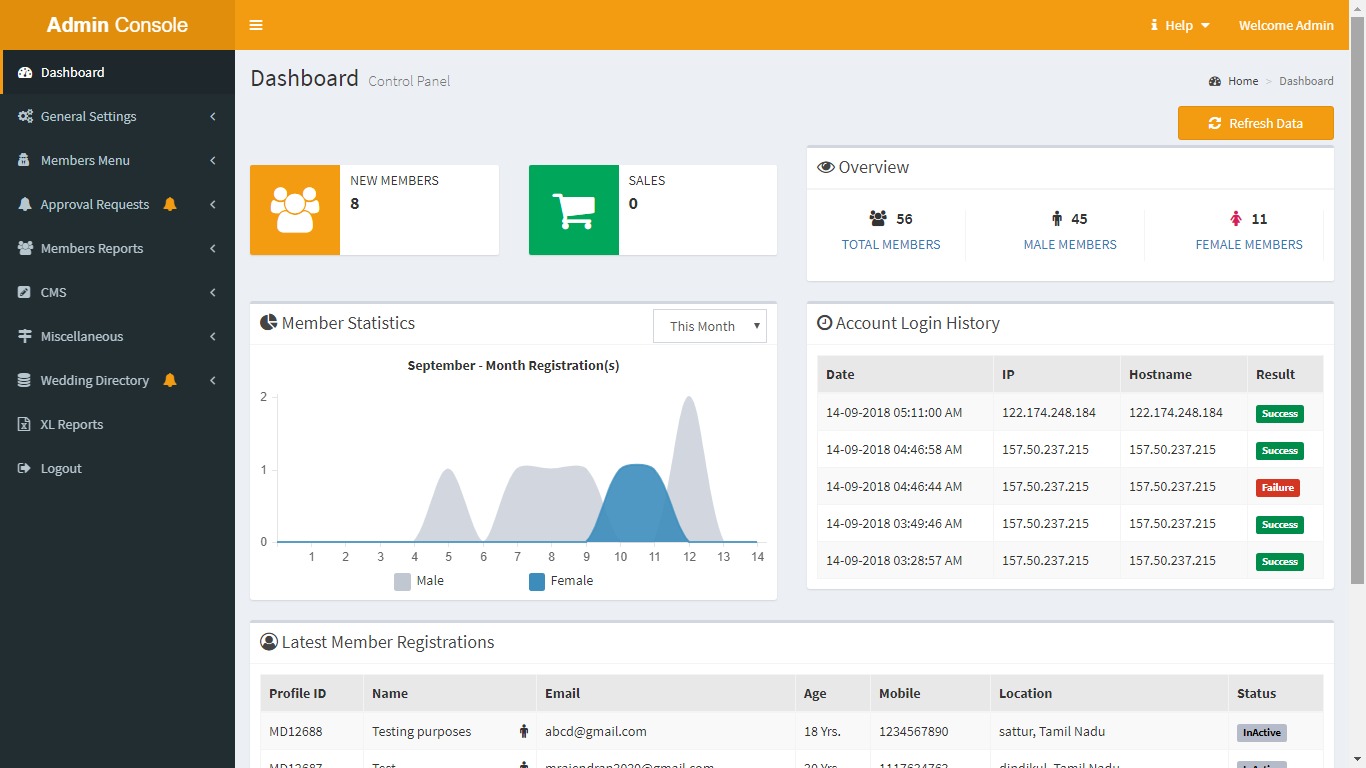Toggle Female series via chart legend
The image size is (1366, 768).
coord(537,581)
